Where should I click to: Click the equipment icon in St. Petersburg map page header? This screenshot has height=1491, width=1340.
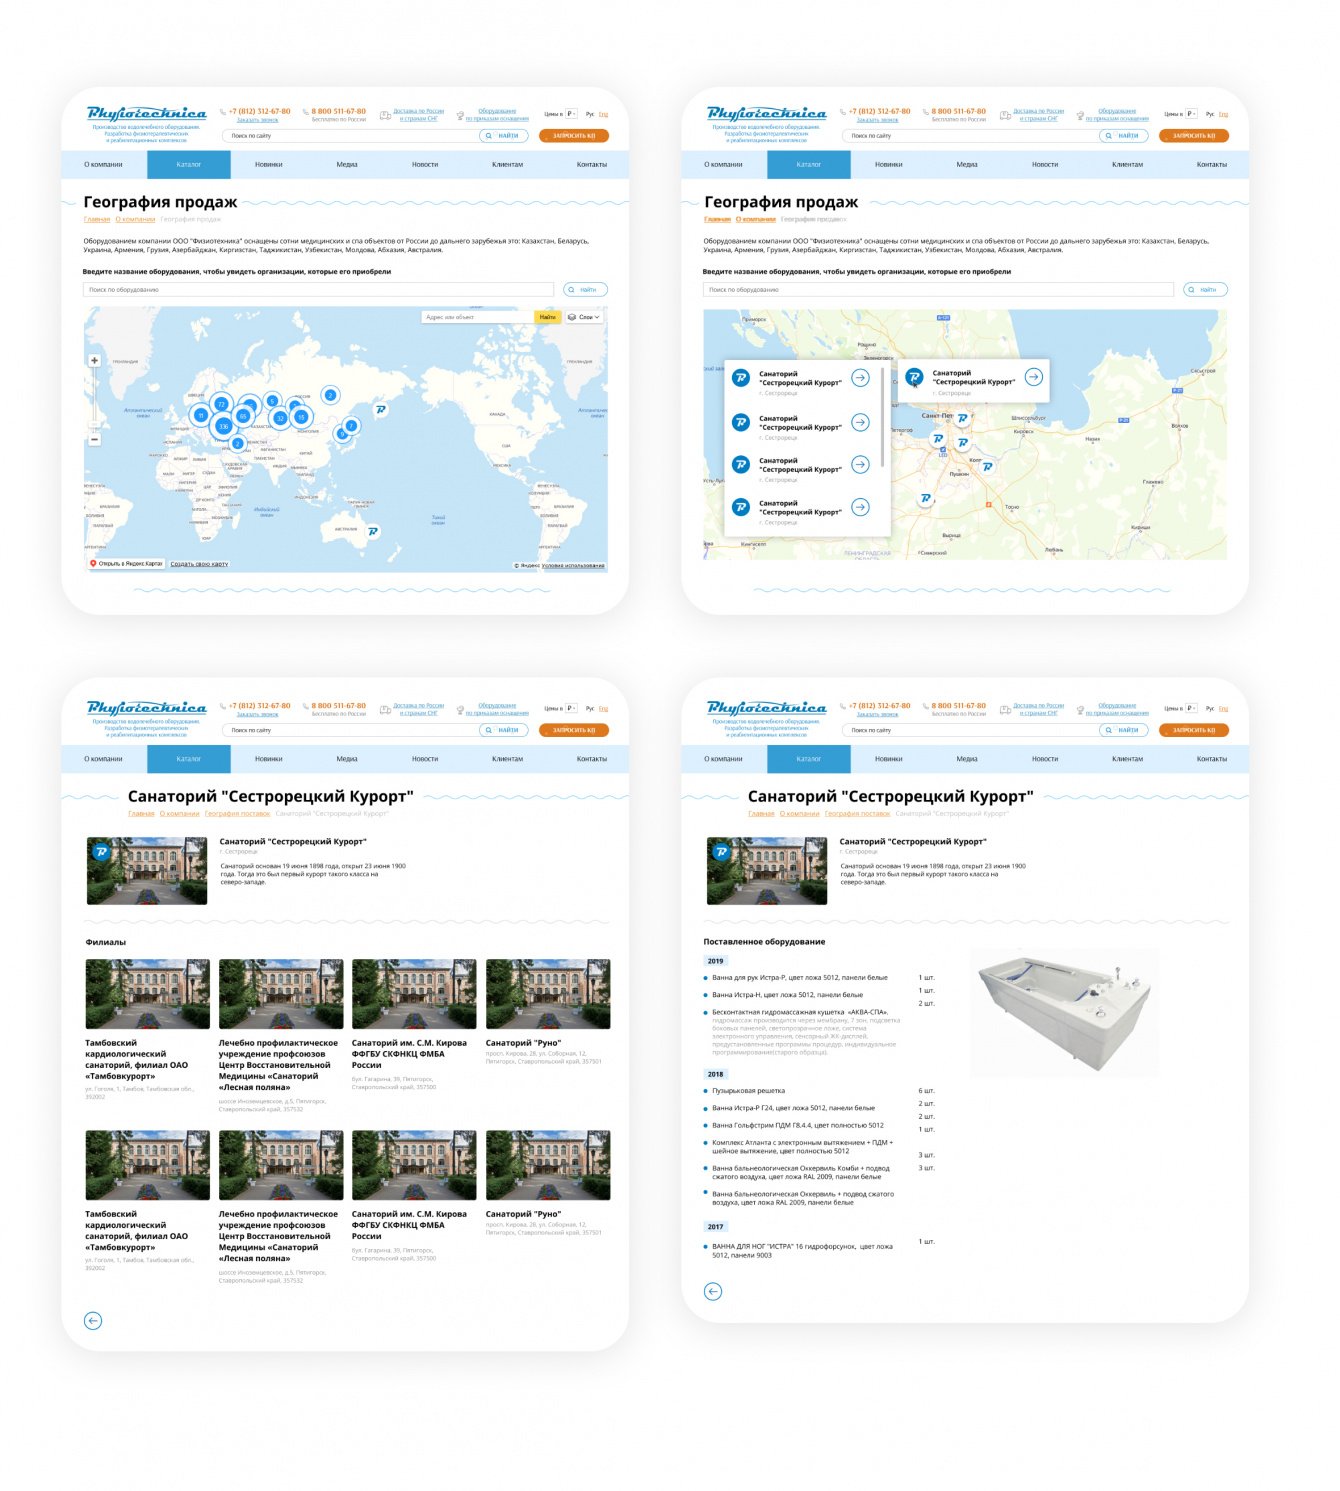point(1080,116)
